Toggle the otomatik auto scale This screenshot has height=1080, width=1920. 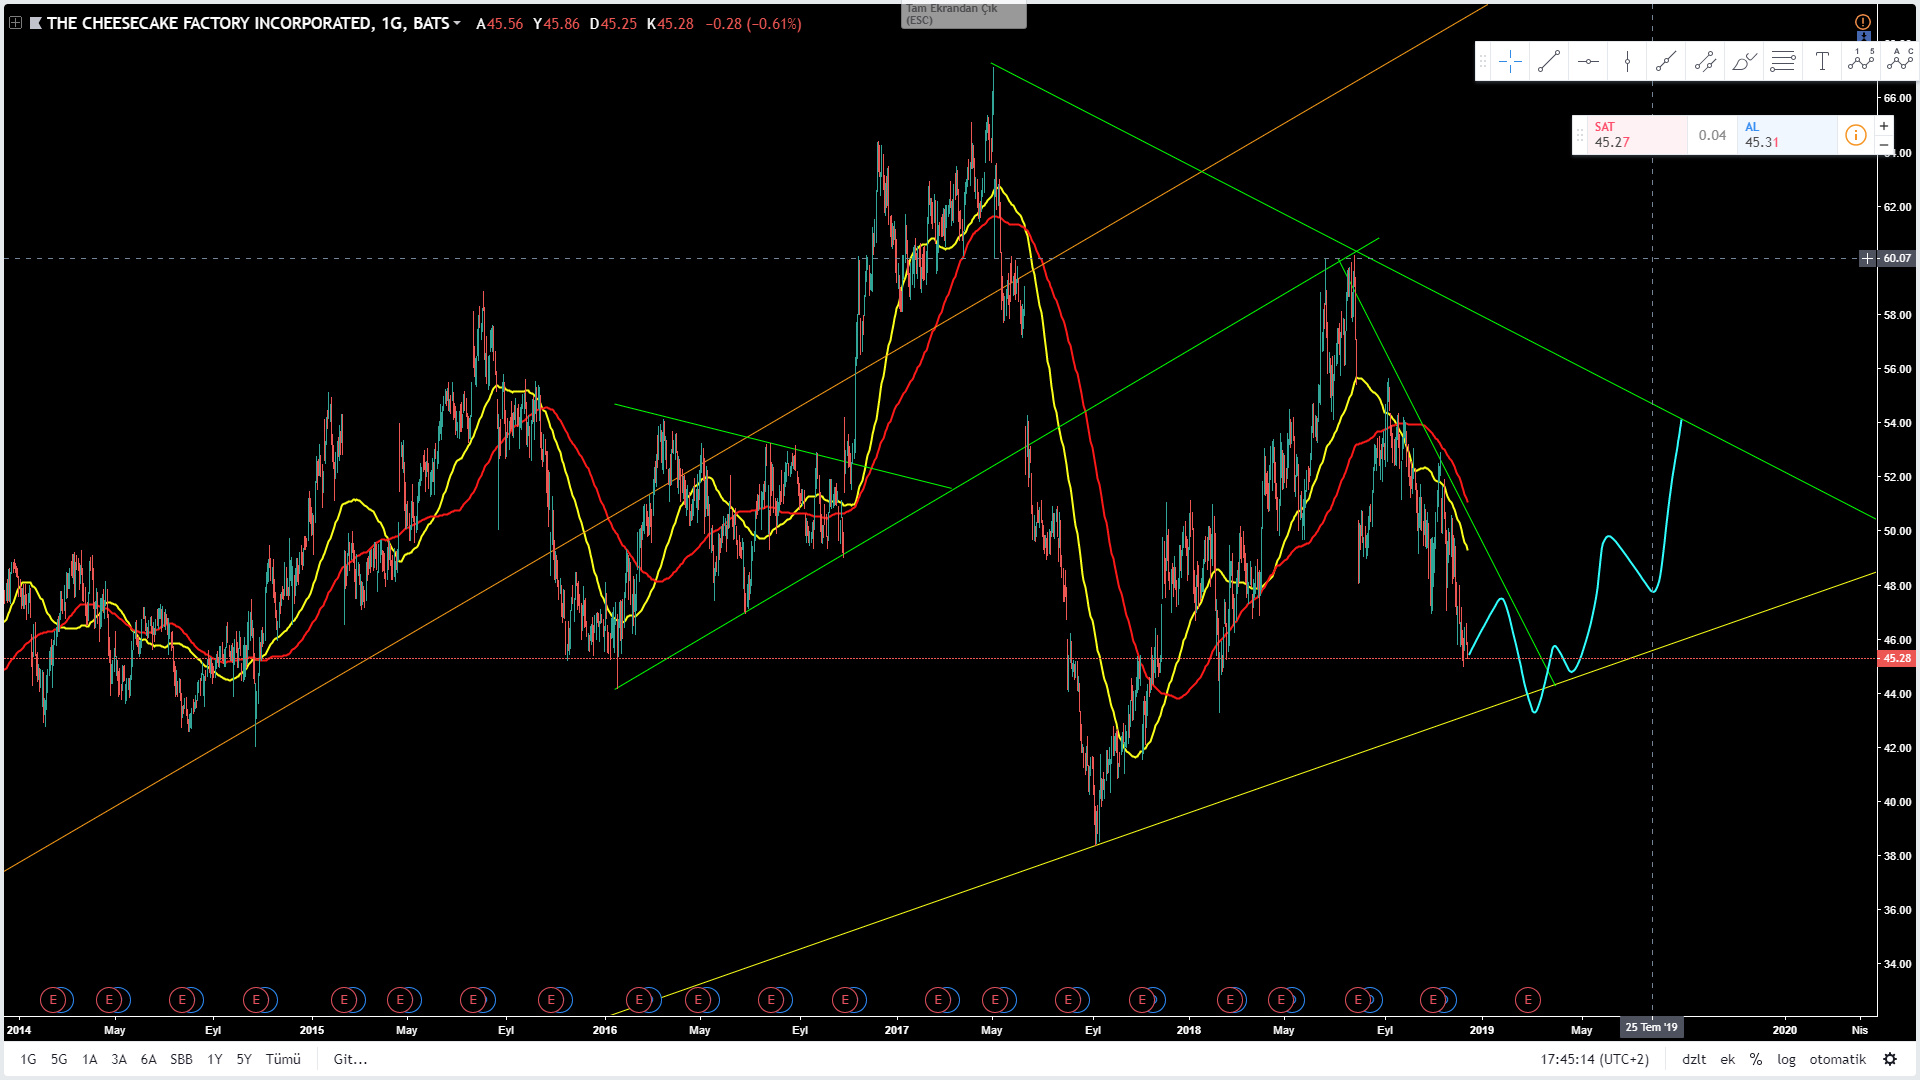click(1837, 1059)
